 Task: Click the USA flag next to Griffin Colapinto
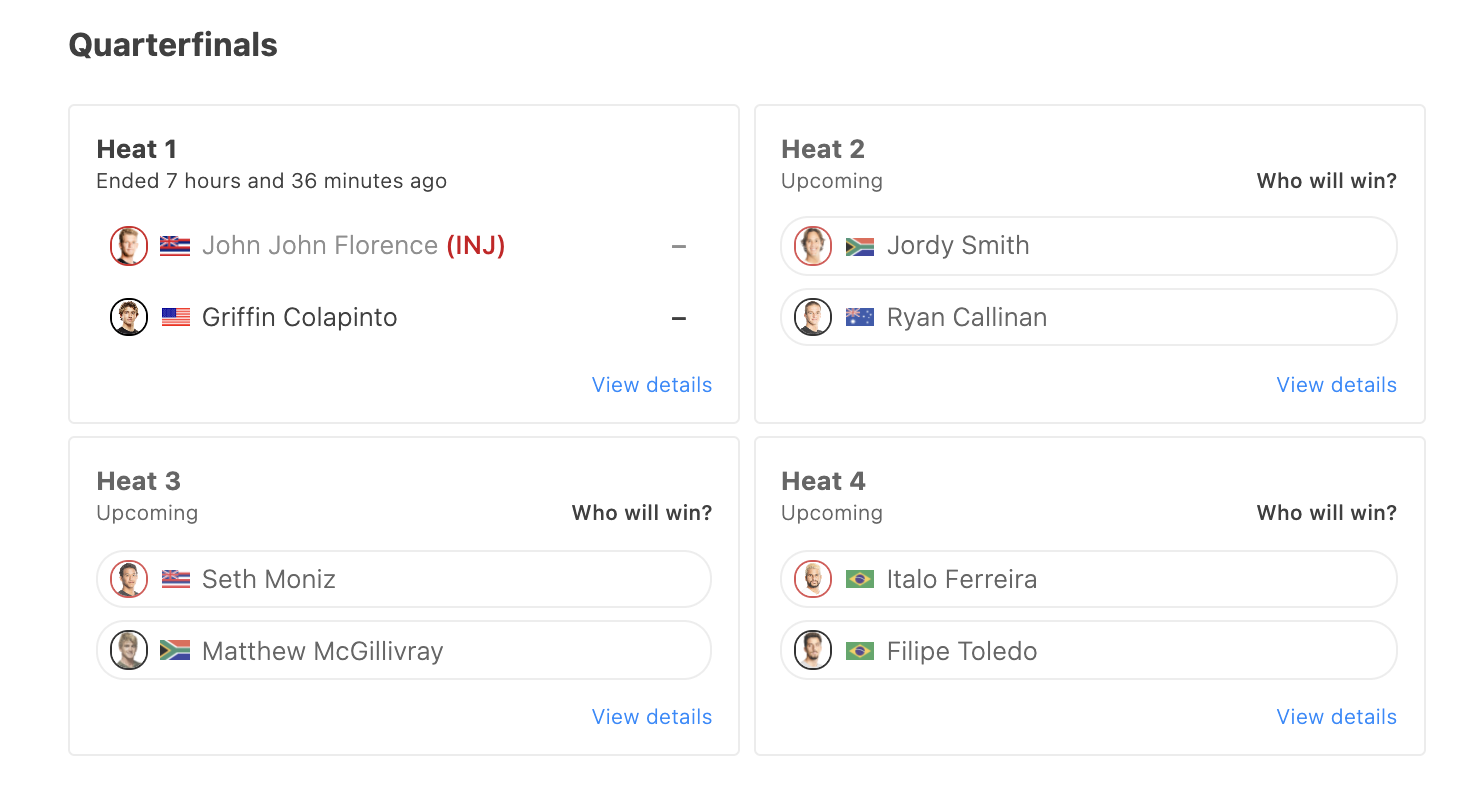(x=175, y=318)
